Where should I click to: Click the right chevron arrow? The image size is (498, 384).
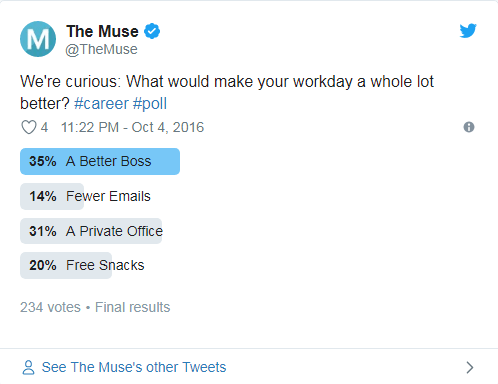(470, 367)
